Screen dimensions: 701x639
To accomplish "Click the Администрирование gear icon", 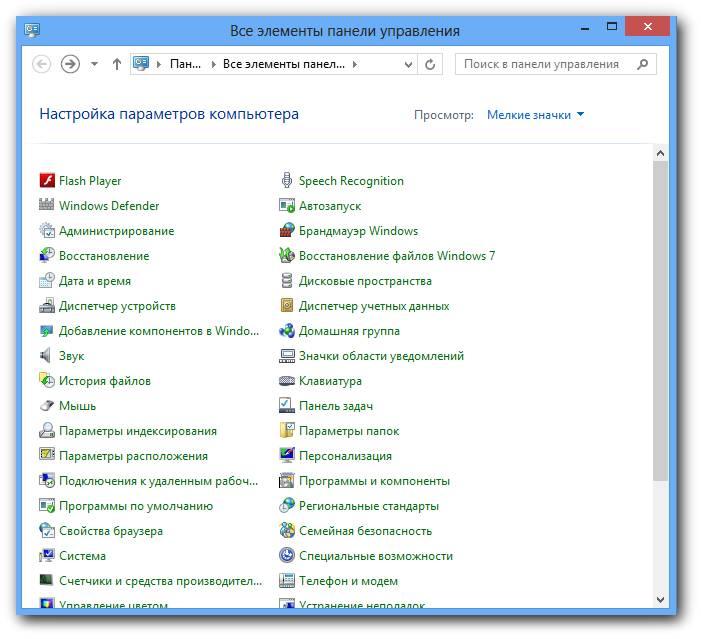I will coord(47,231).
